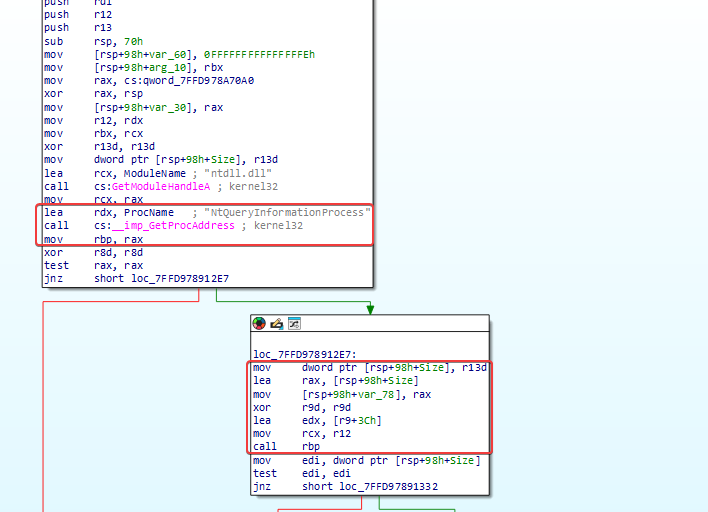Click mov rbx, rcx instruction
708x512 pixels.
(93, 134)
